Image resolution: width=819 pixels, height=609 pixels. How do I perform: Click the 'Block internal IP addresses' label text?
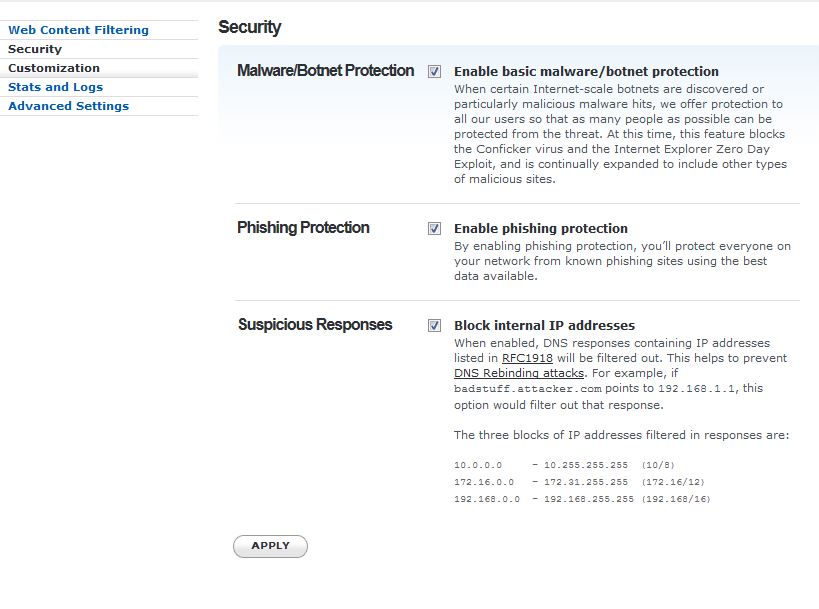tap(544, 325)
